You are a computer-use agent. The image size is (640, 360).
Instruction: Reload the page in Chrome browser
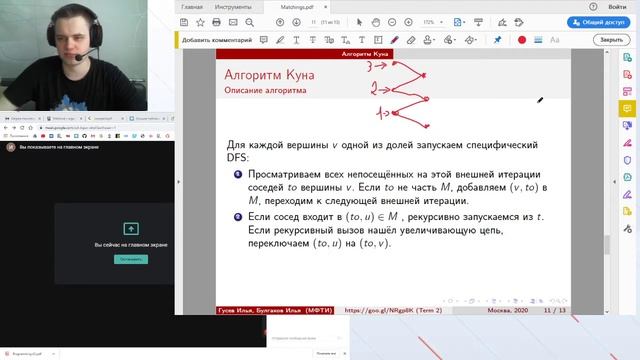click(22, 128)
